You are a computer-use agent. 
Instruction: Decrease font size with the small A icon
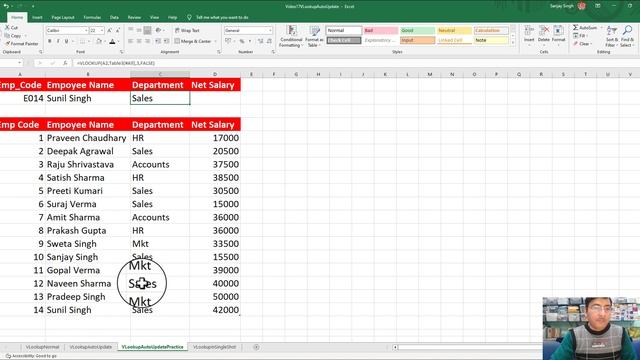(x=118, y=31)
